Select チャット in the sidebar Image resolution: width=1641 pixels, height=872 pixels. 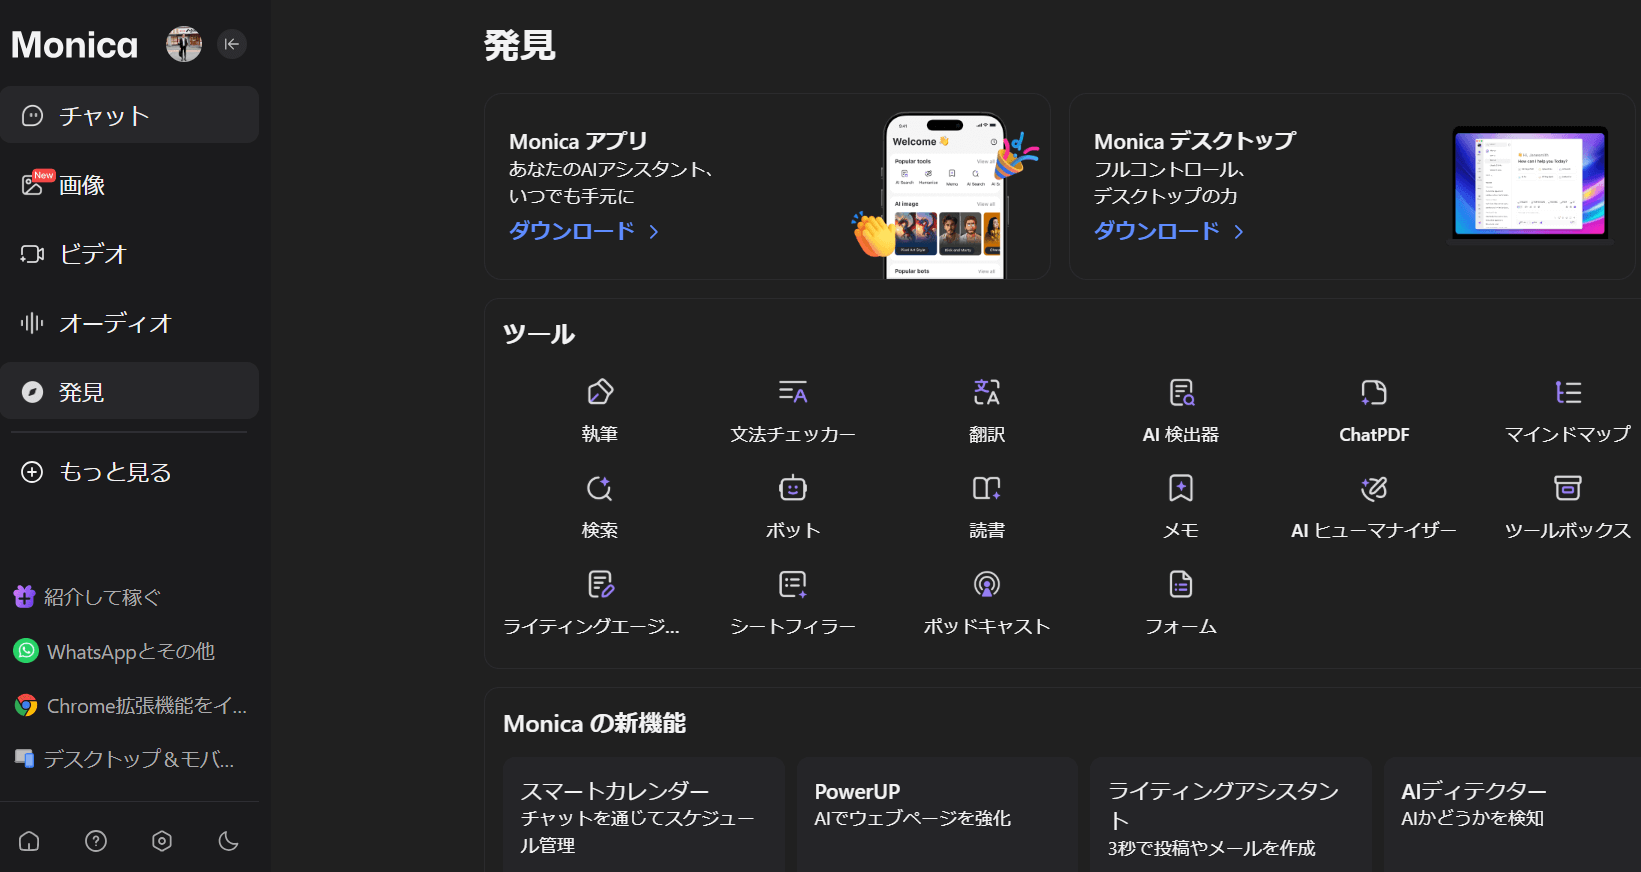[130, 115]
